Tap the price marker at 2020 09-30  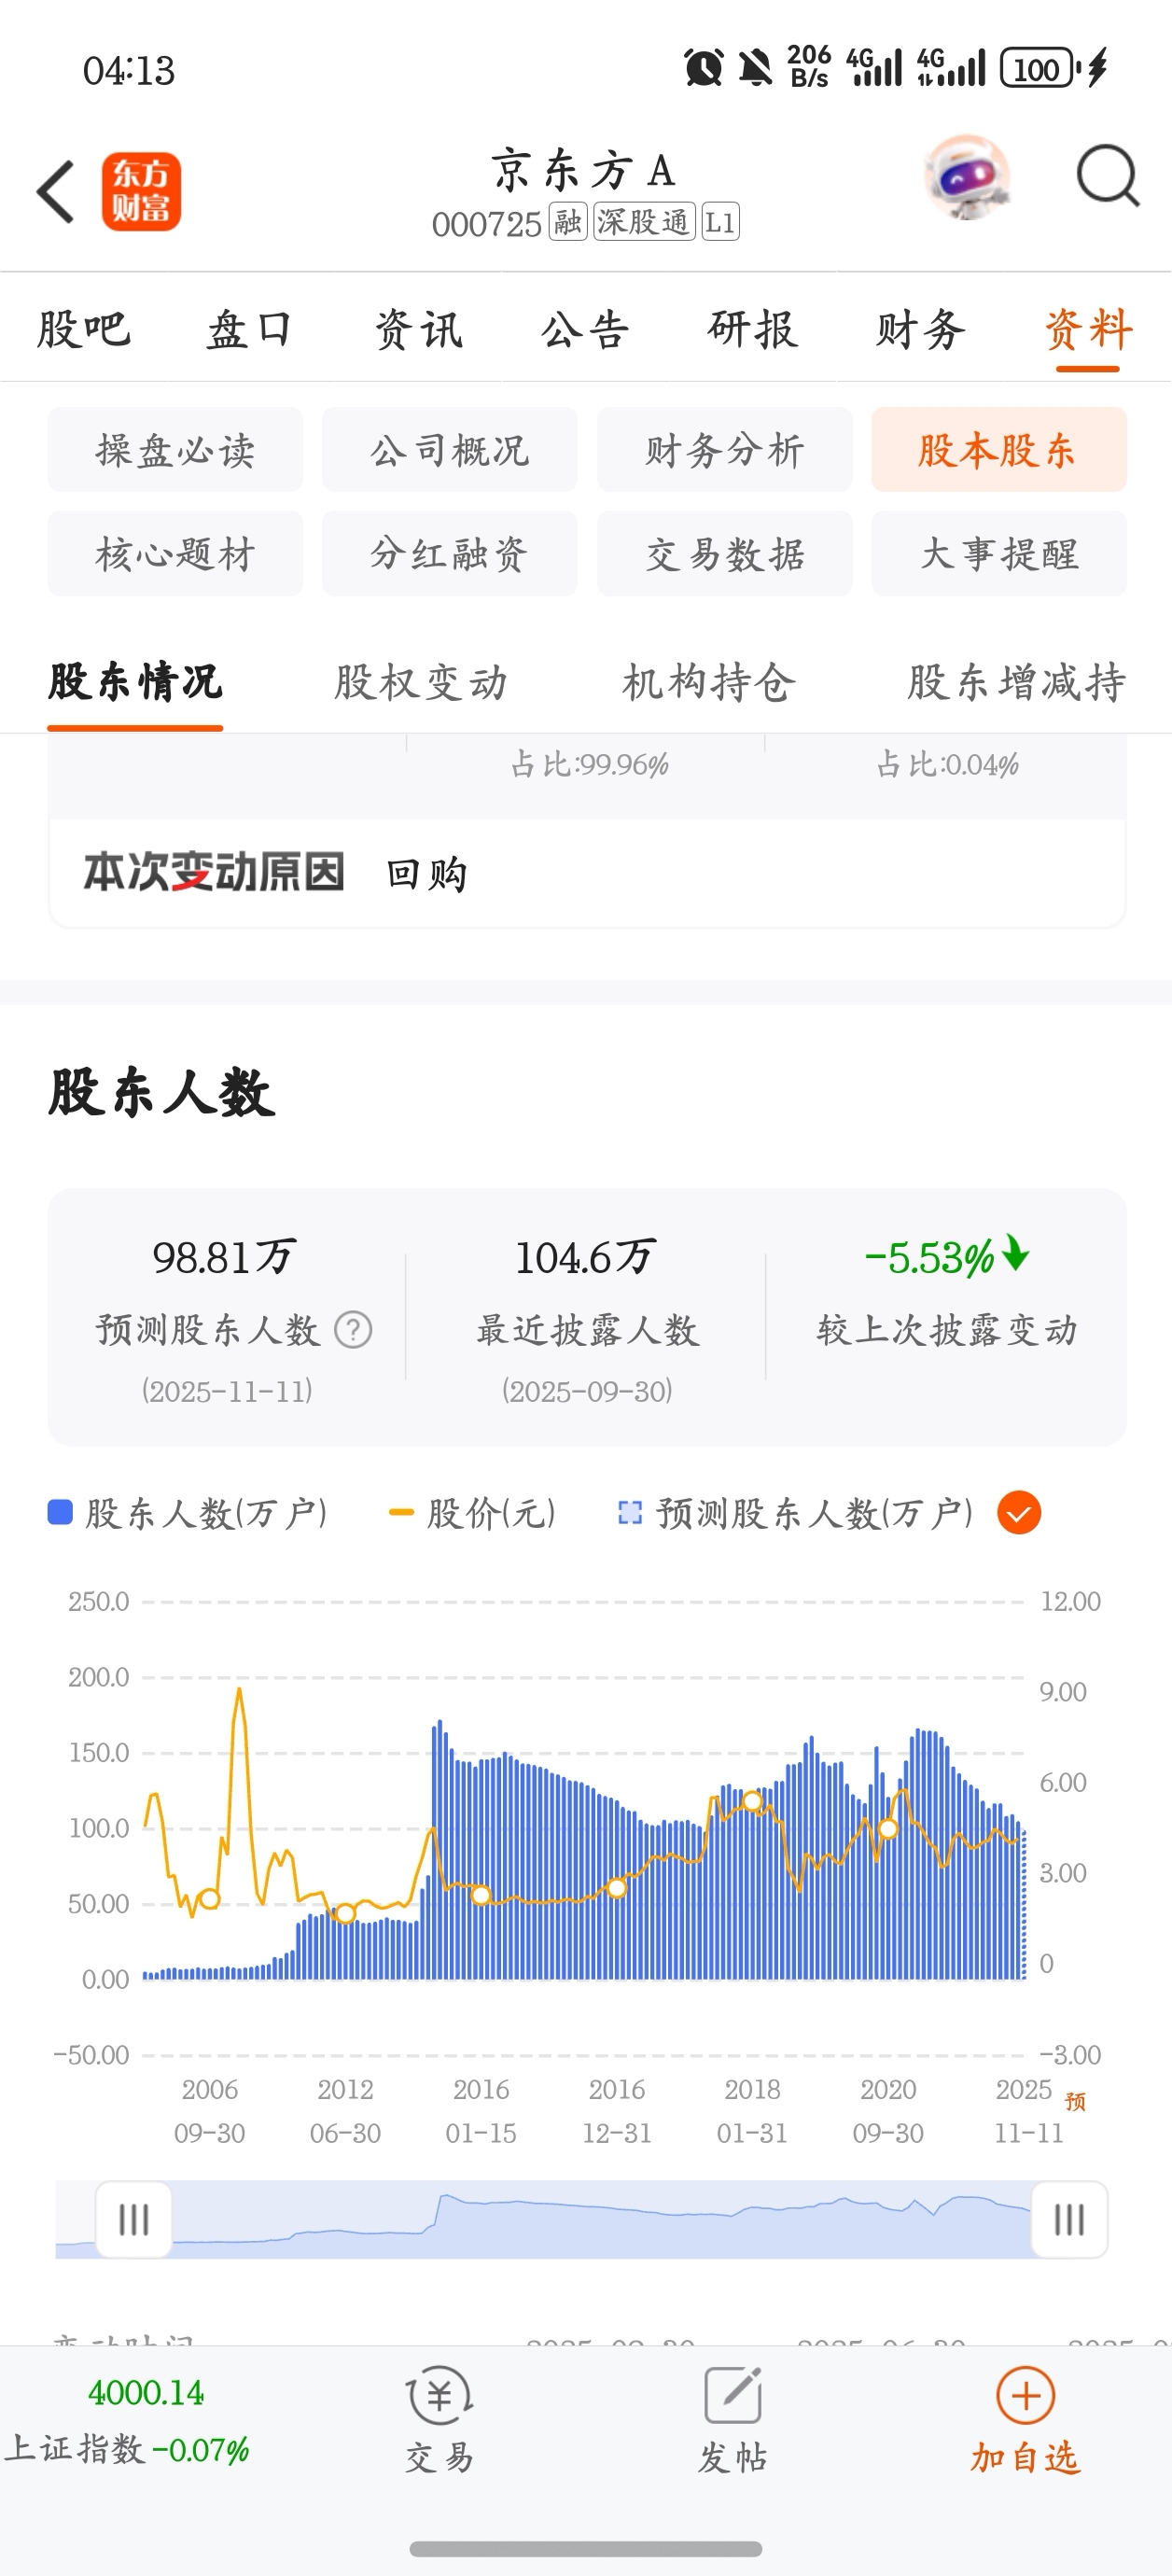click(888, 1829)
